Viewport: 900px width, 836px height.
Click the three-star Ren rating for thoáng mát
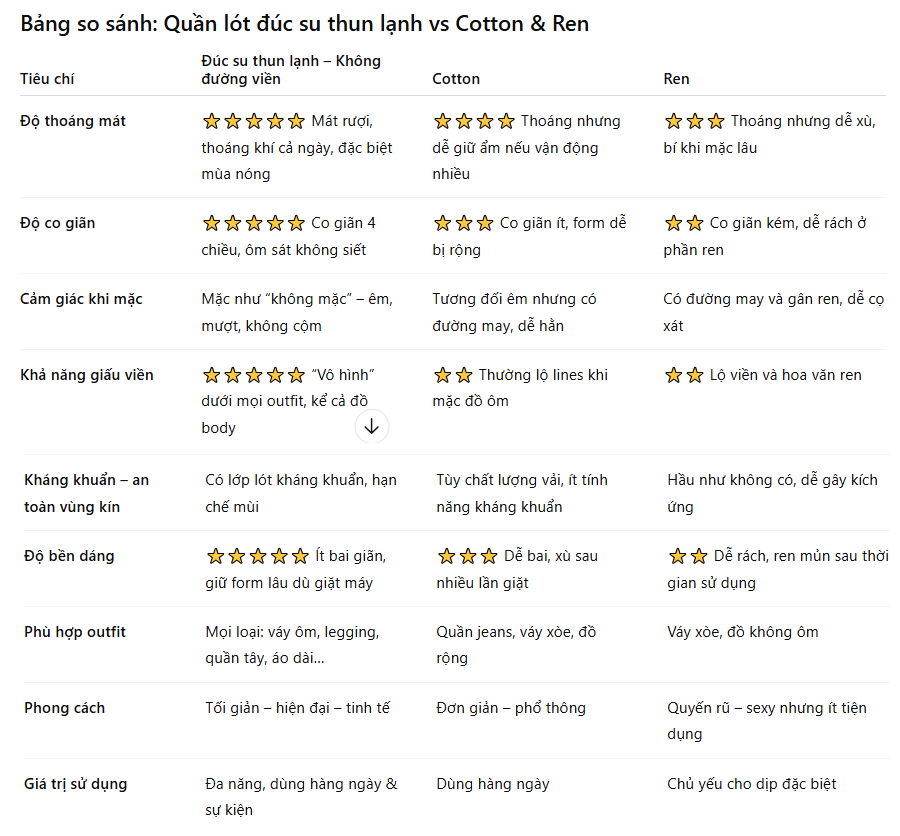(x=695, y=121)
